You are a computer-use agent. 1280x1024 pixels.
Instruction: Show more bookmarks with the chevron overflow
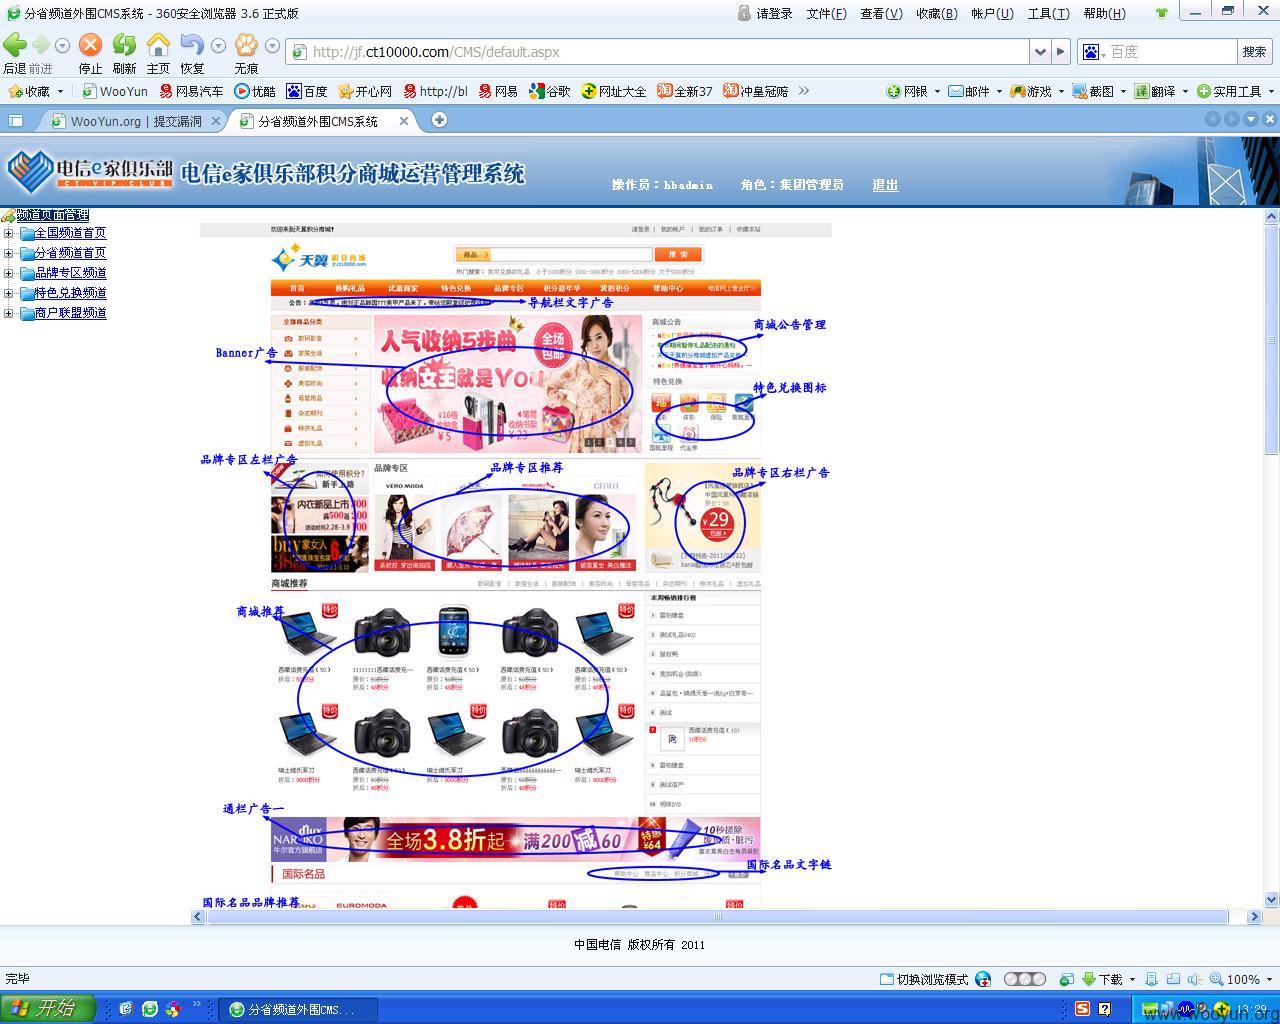(x=803, y=91)
